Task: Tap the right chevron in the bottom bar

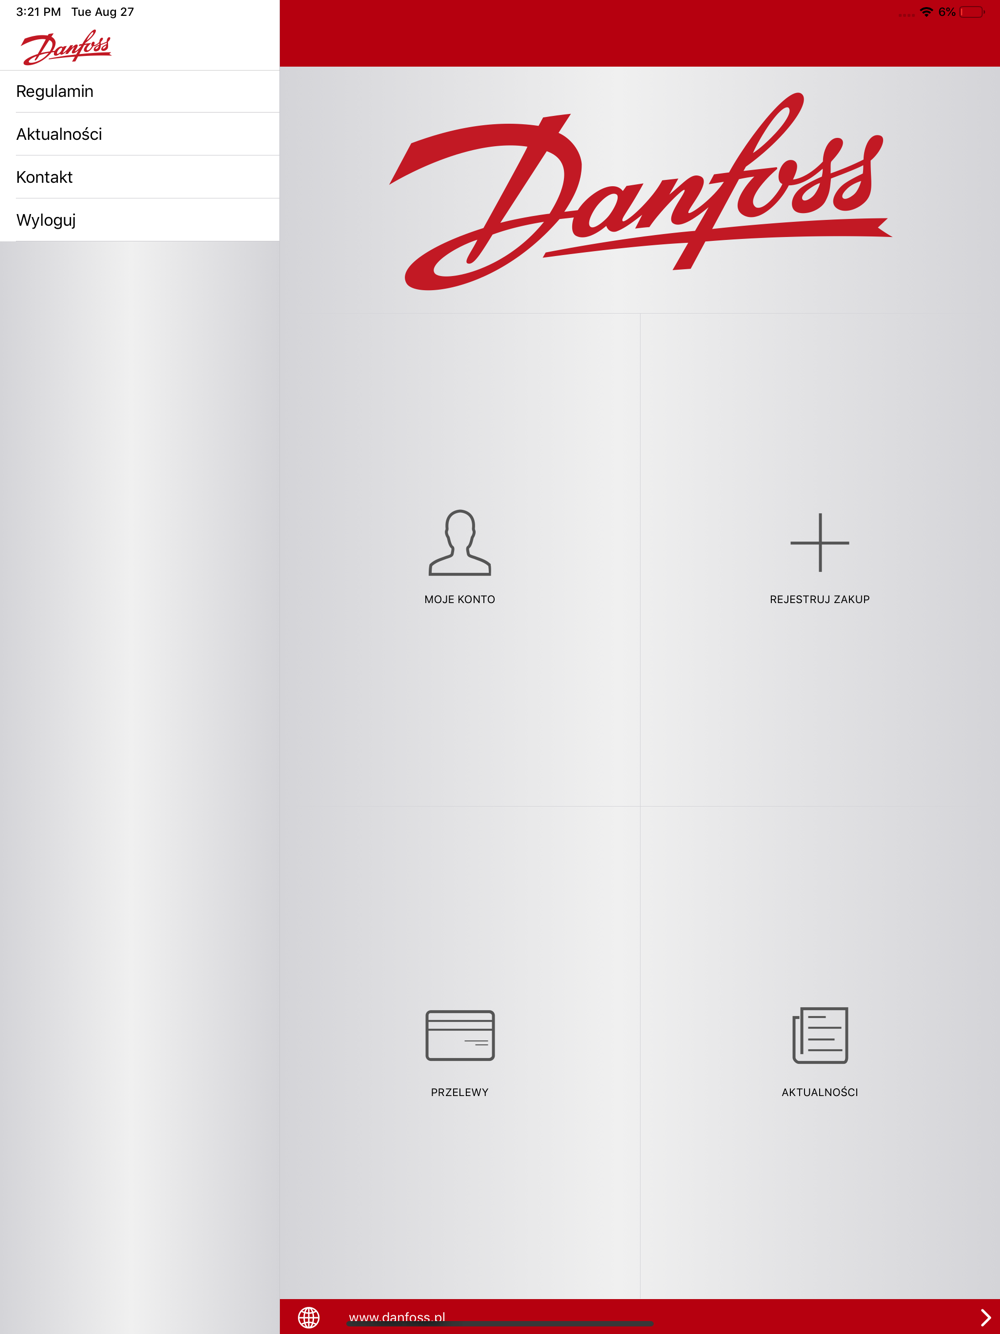Action: click(x=985, y=1317)
